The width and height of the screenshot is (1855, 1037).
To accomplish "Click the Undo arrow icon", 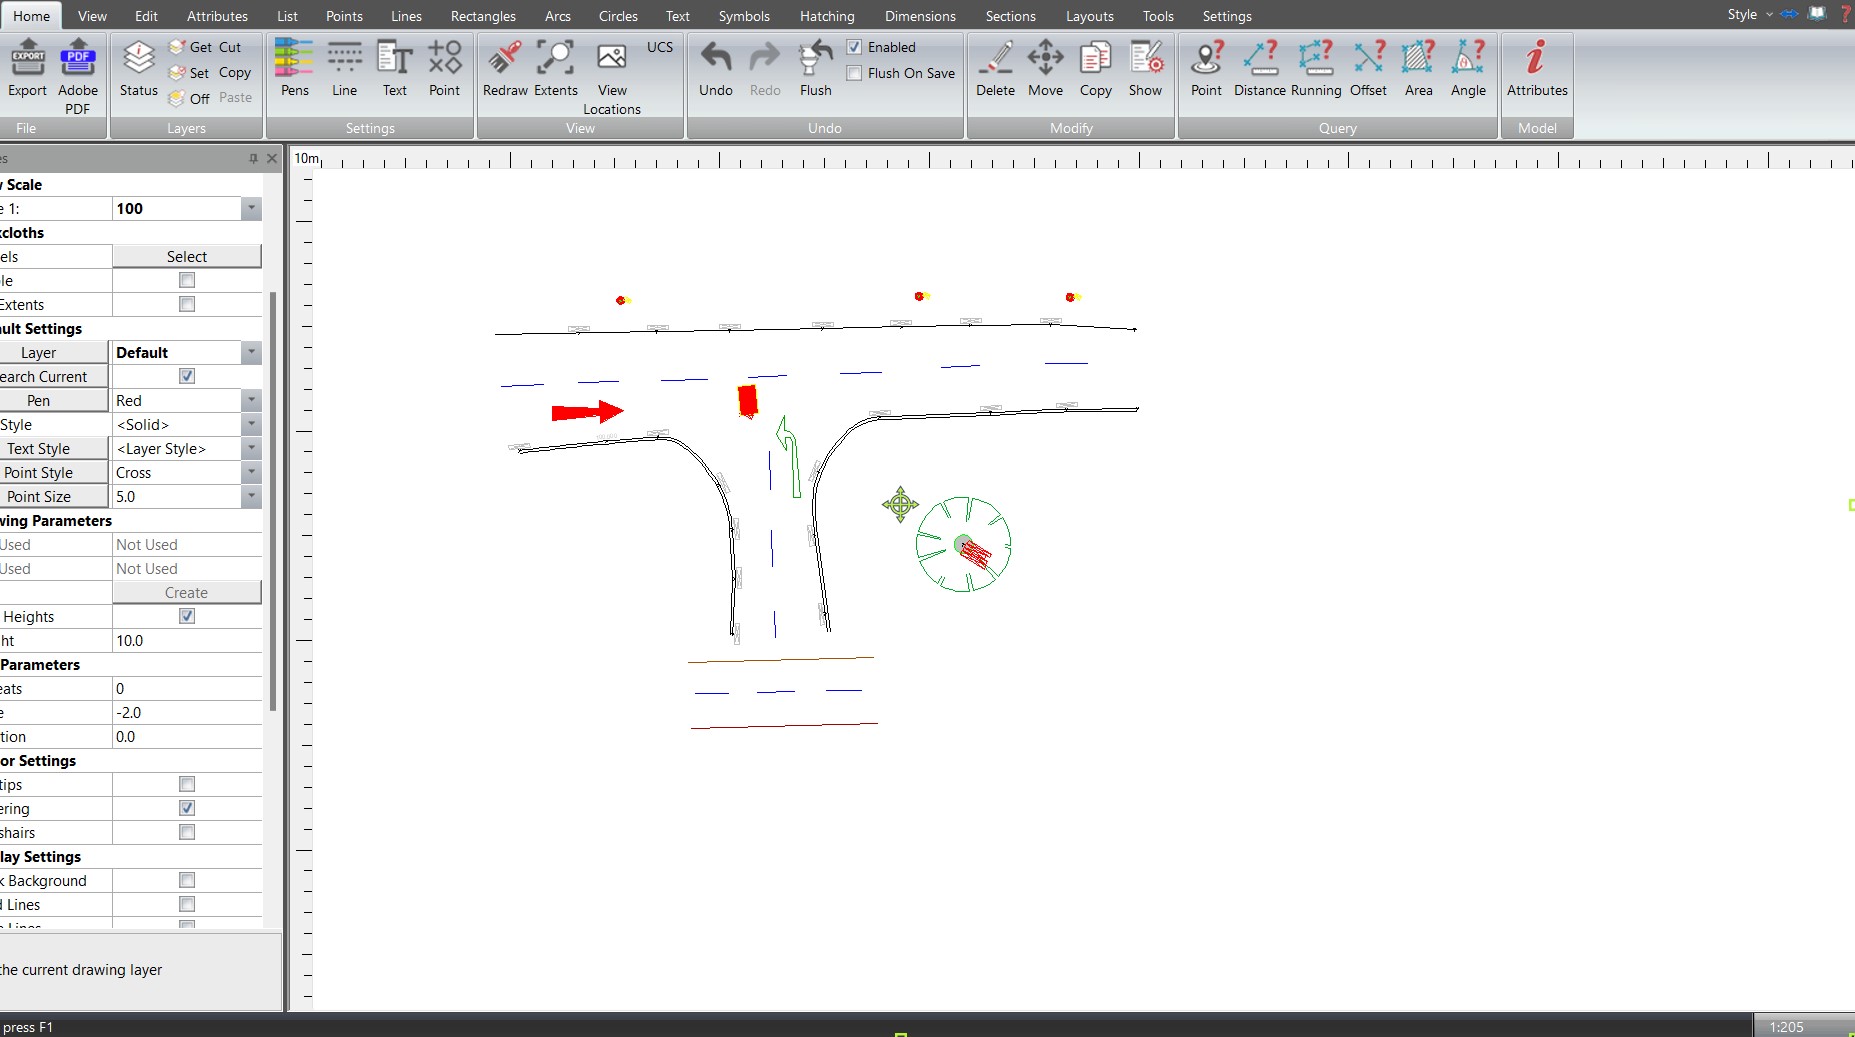I will tap(715, 58).
